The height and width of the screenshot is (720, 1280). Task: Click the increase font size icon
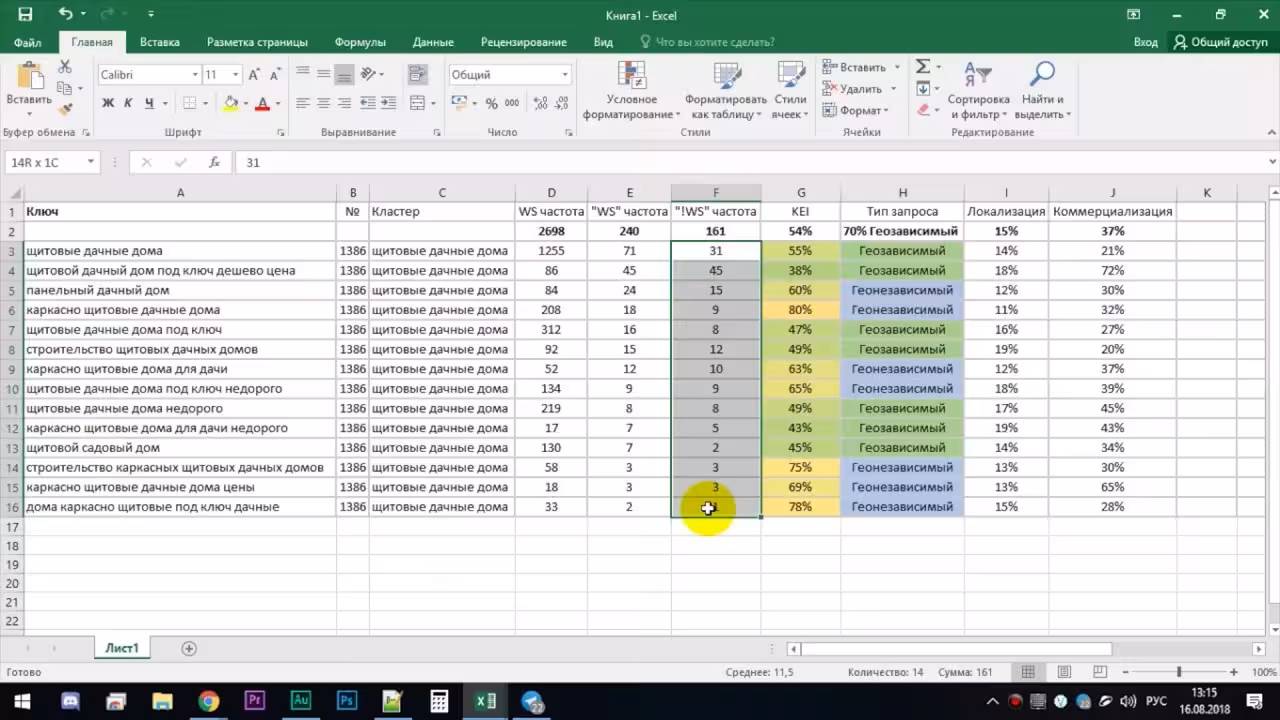click(254, 75)
